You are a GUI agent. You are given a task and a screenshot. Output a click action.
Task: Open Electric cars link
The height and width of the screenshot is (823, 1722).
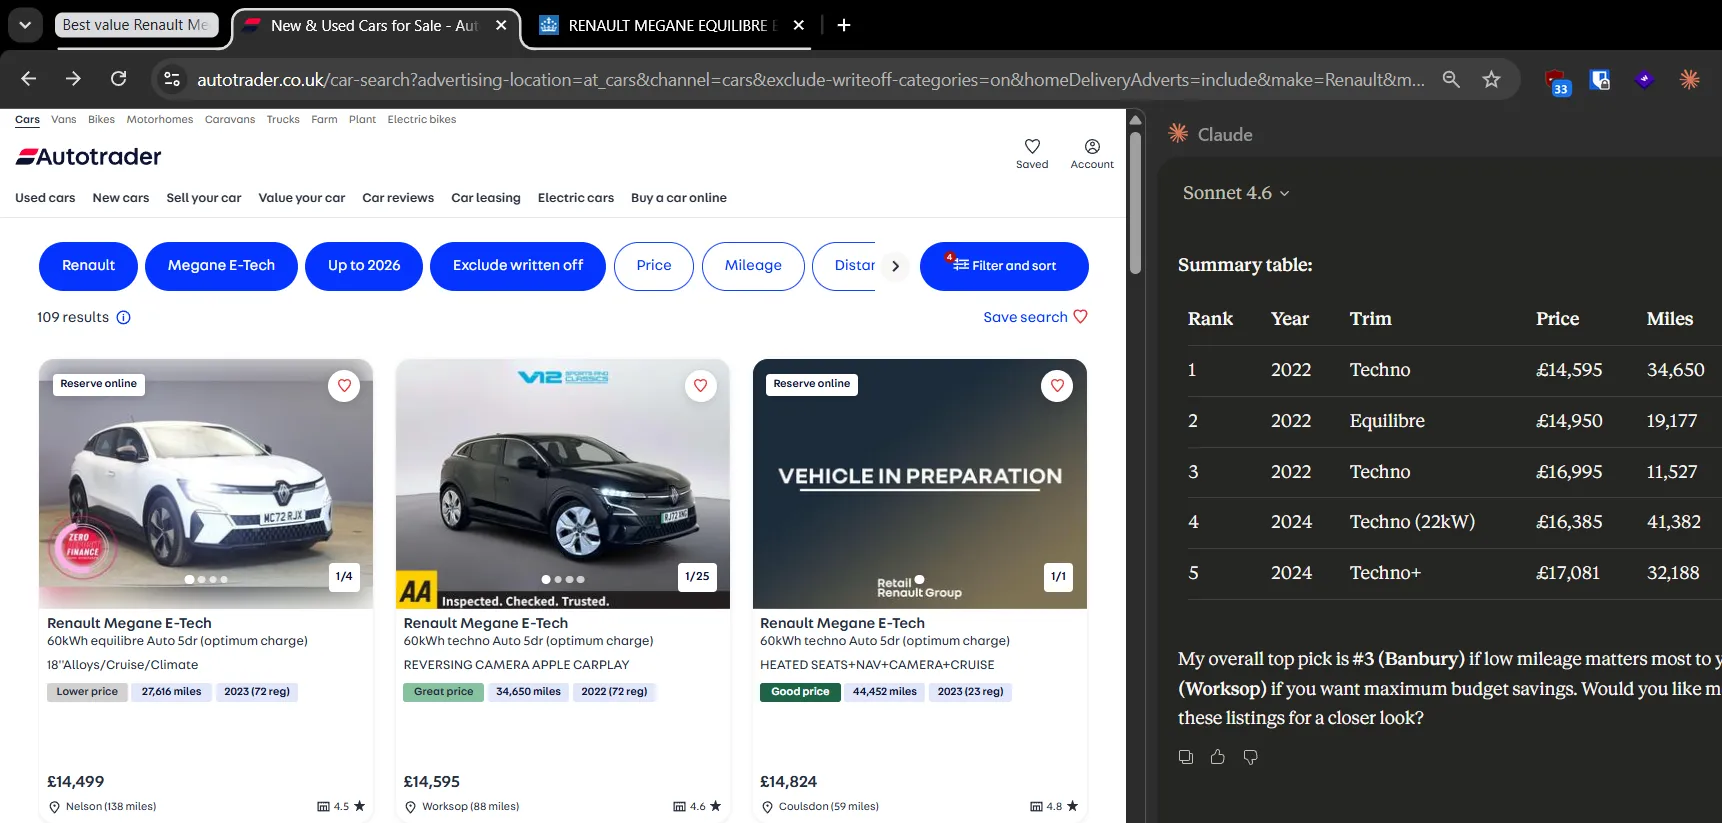576,198
